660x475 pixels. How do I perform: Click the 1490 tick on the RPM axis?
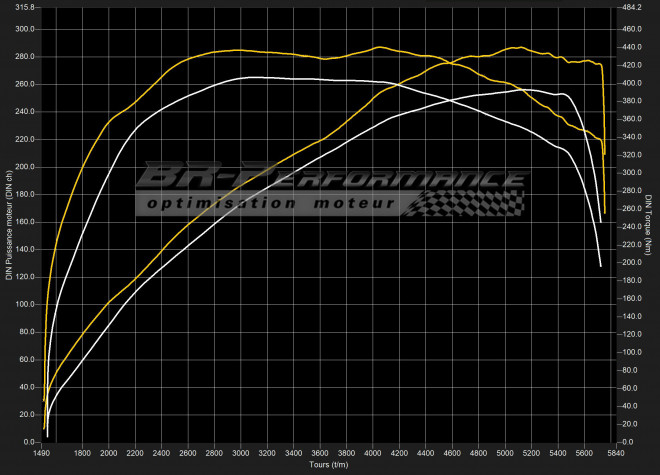coord(43,453)
